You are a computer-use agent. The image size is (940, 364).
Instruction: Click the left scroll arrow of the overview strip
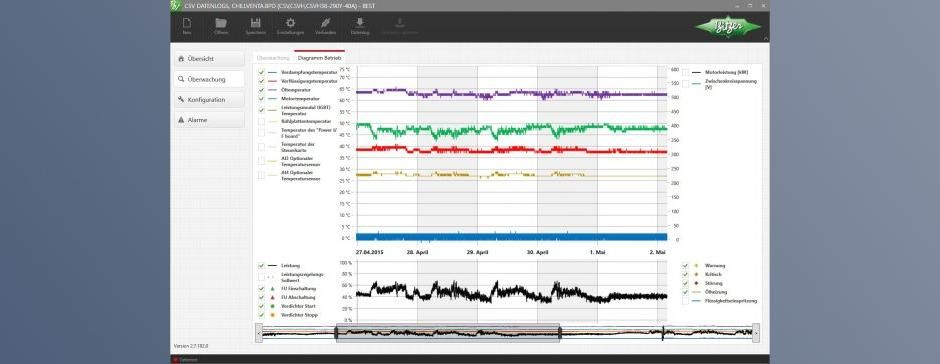point(259,333)
